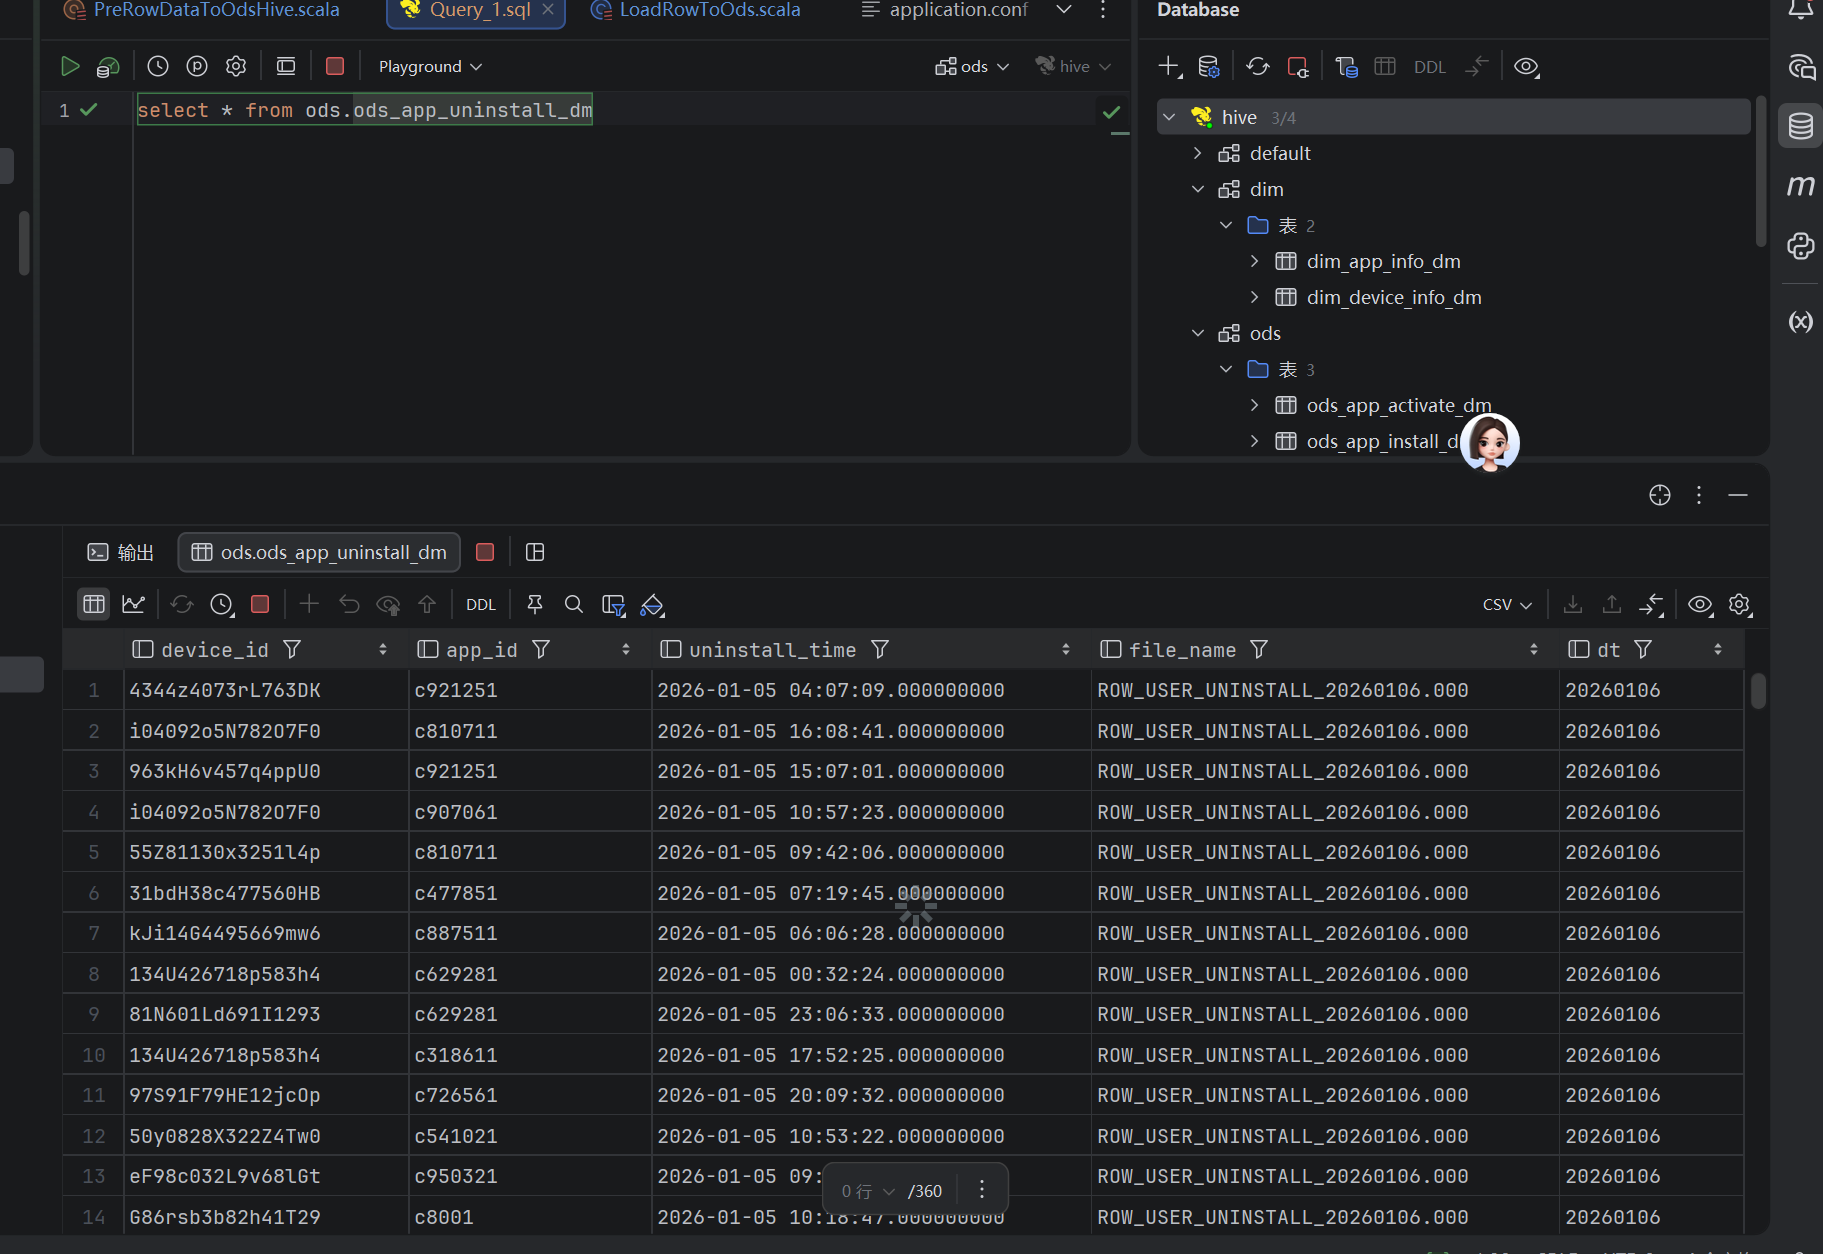Switch result view to table grid
The height and width of the screenshot is (1254, 1823).
[94, 604]
